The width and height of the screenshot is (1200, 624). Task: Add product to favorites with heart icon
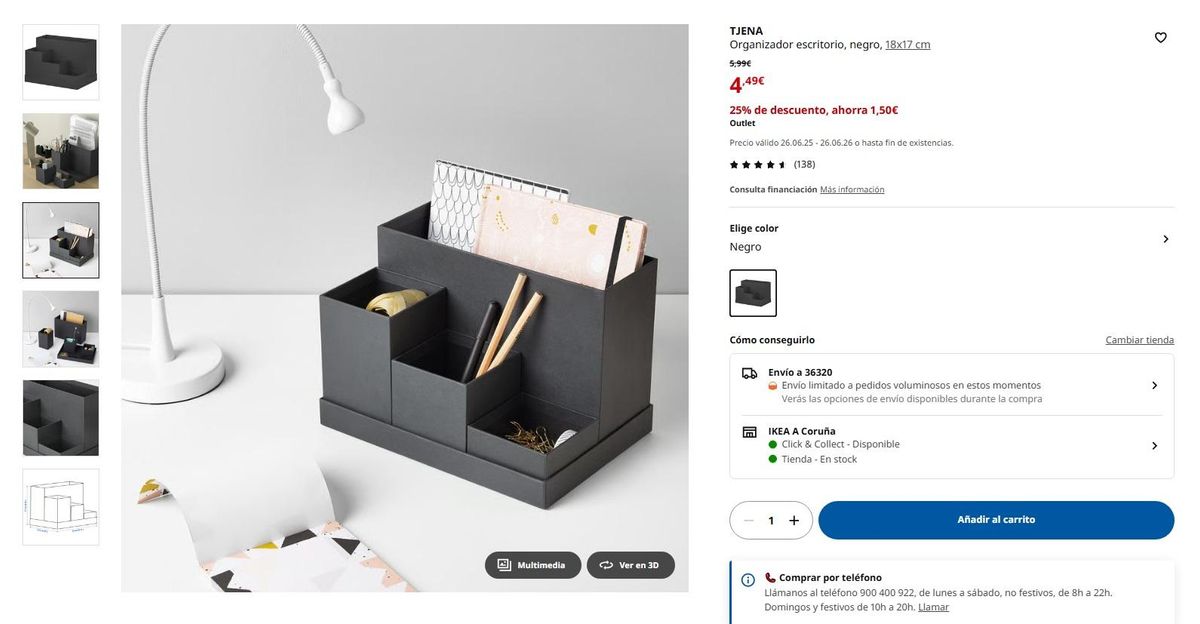pos(1160,38)
